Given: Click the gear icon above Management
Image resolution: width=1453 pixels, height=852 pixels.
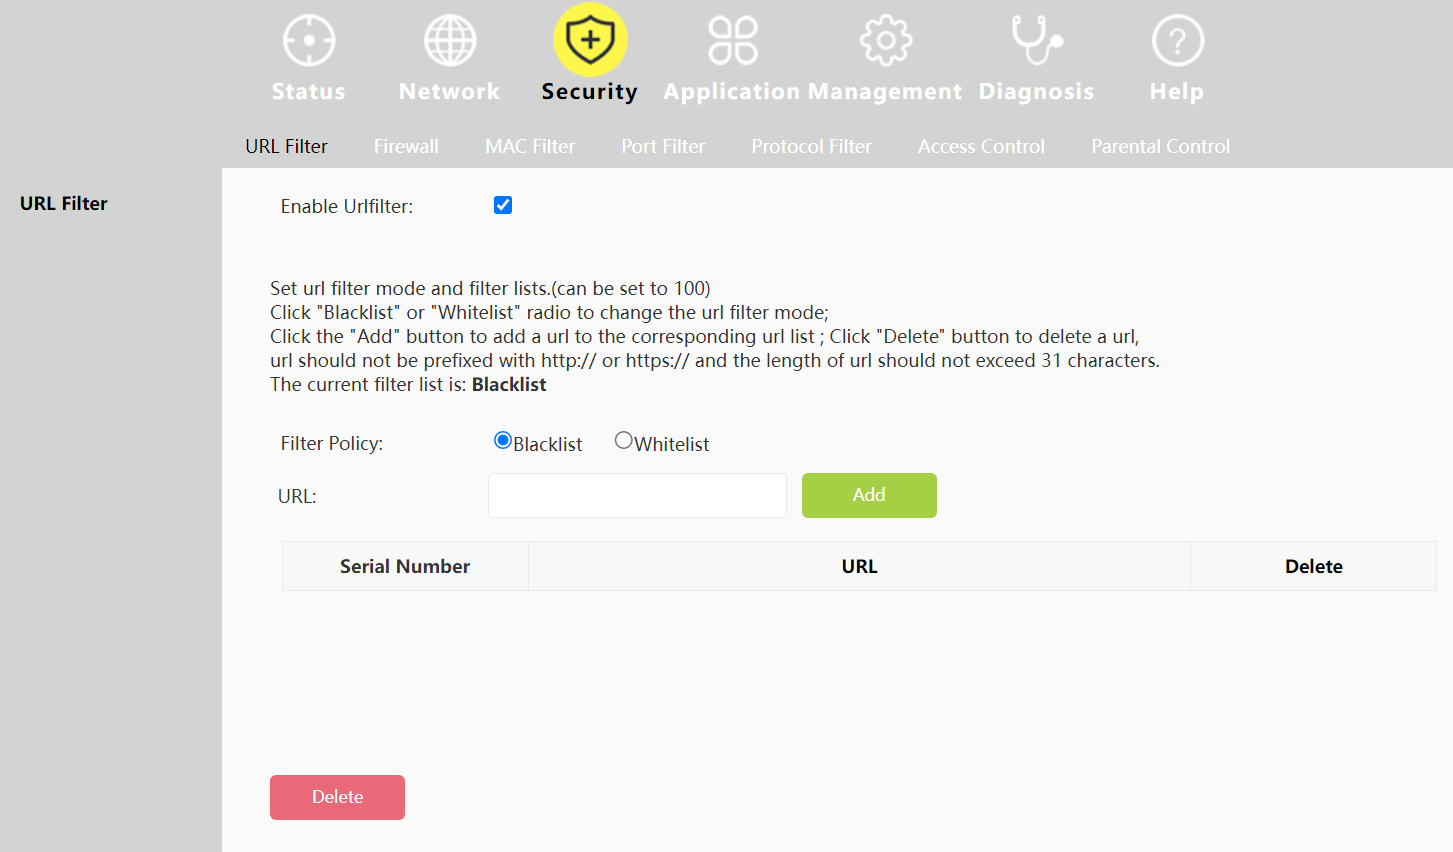Looking at the screenshot, I should [x=886, y=41].
